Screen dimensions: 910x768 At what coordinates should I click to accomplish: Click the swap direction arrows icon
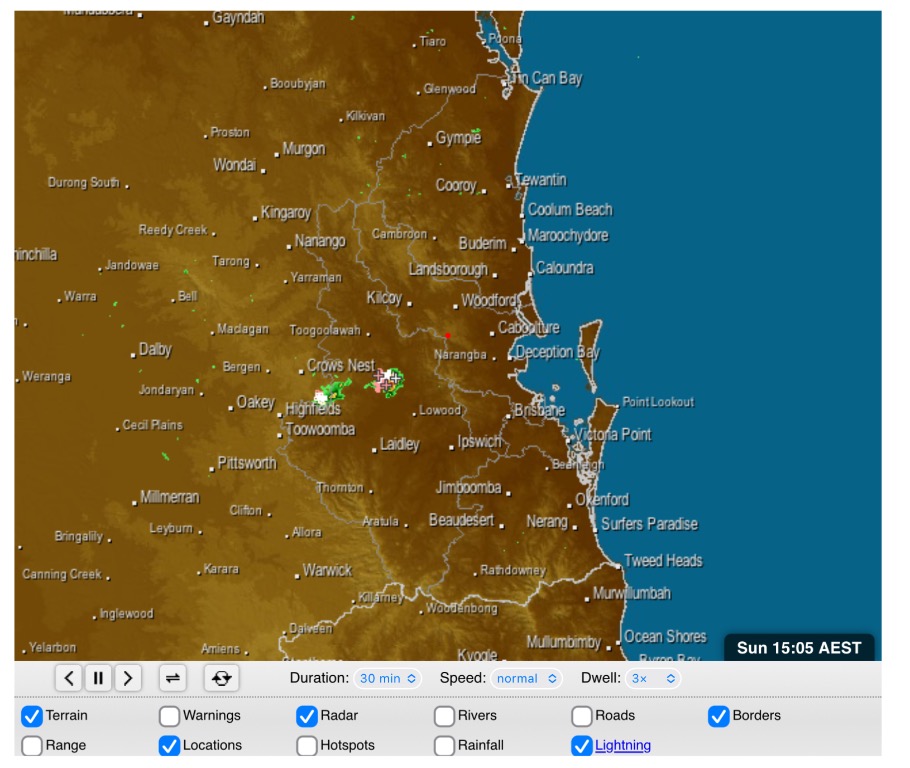tap(173, 678)
